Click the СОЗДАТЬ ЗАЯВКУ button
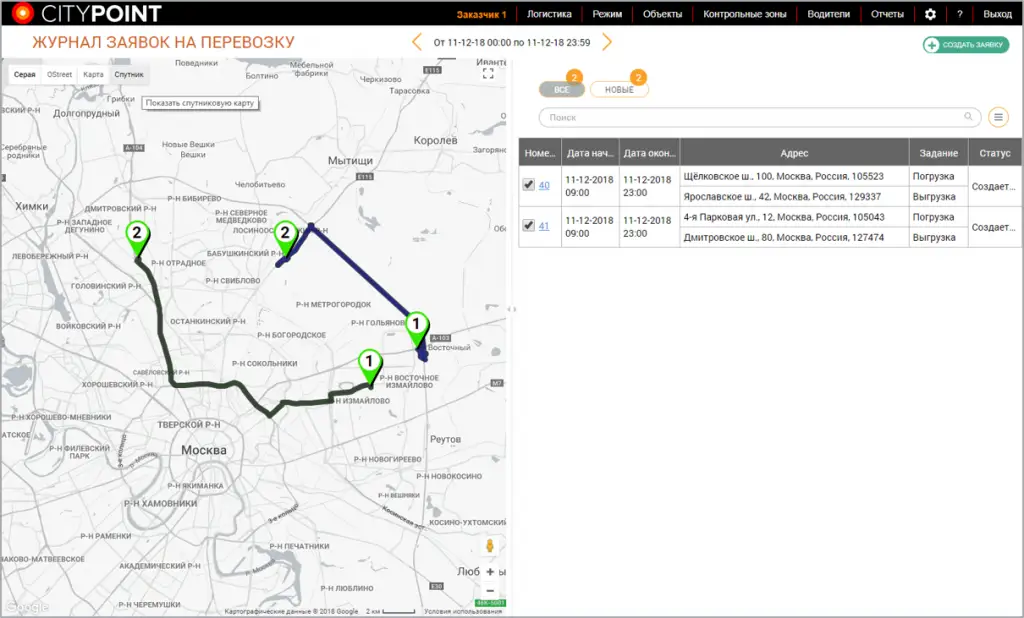The width and height of the screenshot is (1024, 618). pyautogui.click(x=966, y=45)
